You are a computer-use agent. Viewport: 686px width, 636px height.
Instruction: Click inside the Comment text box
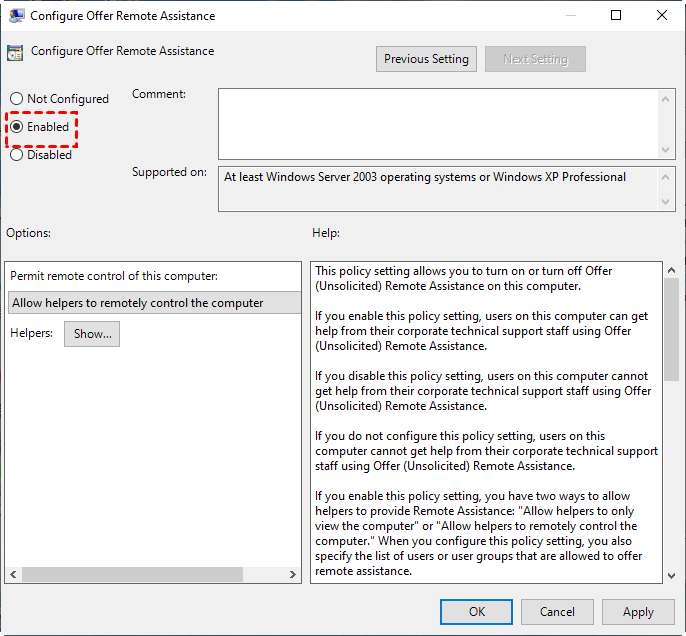coord(438,123)
